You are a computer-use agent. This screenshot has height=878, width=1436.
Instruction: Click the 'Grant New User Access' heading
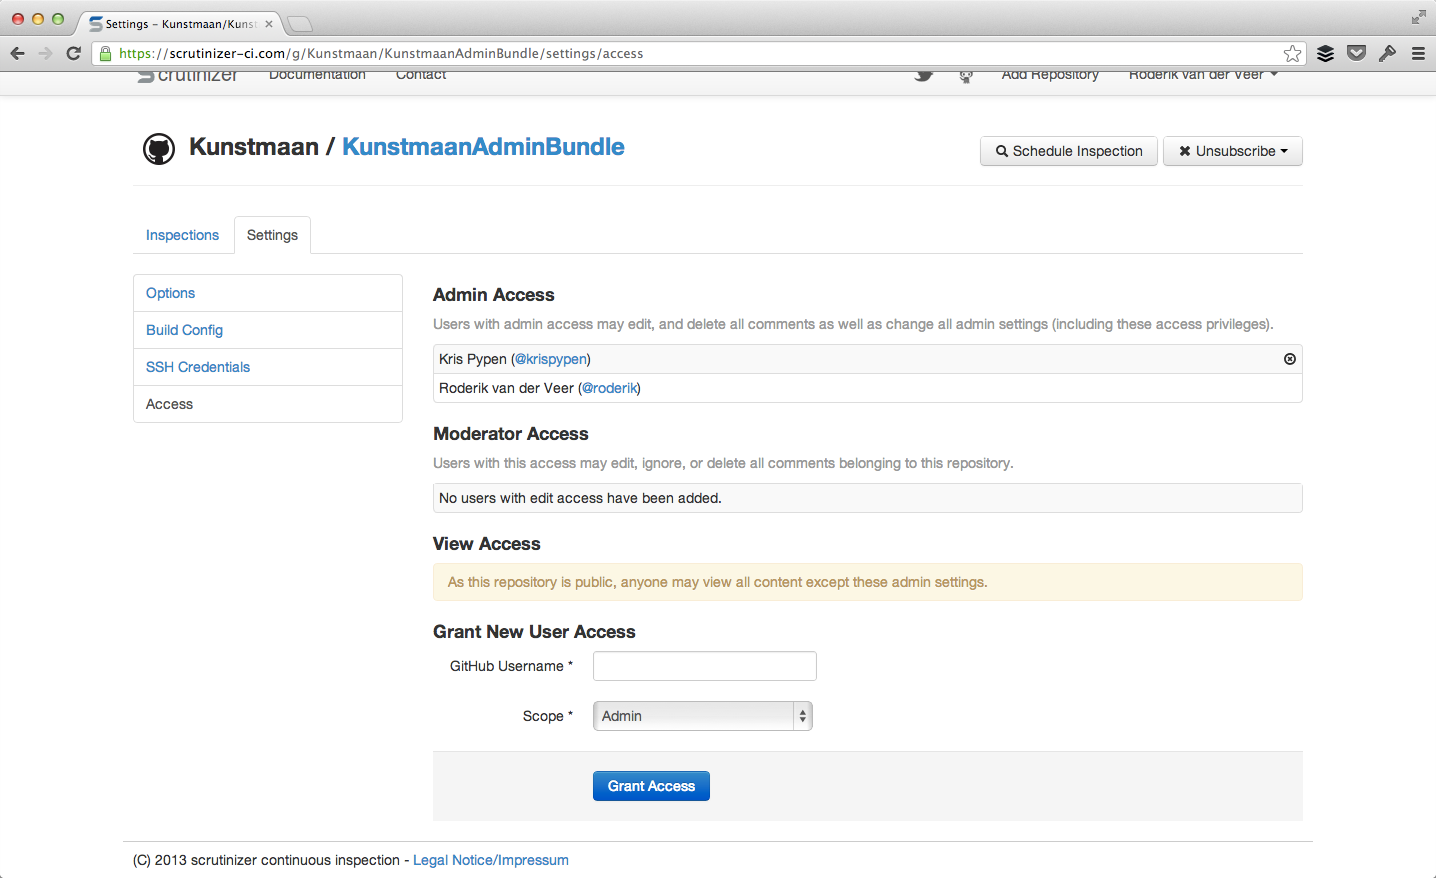pos(534,632)
